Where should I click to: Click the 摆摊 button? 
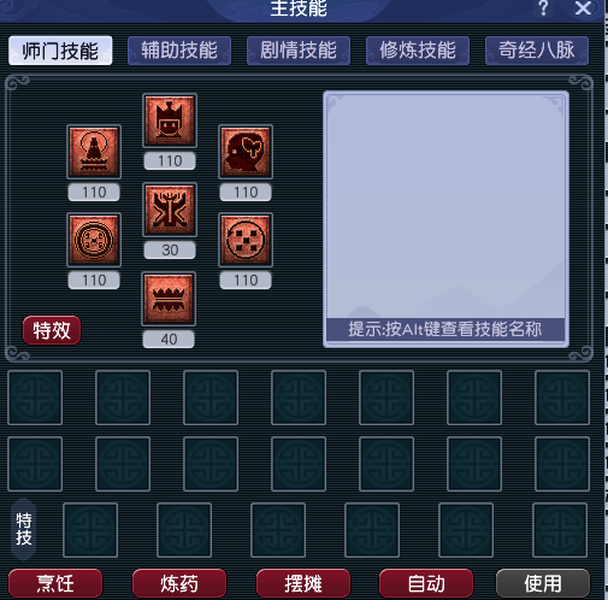[303, 583]
